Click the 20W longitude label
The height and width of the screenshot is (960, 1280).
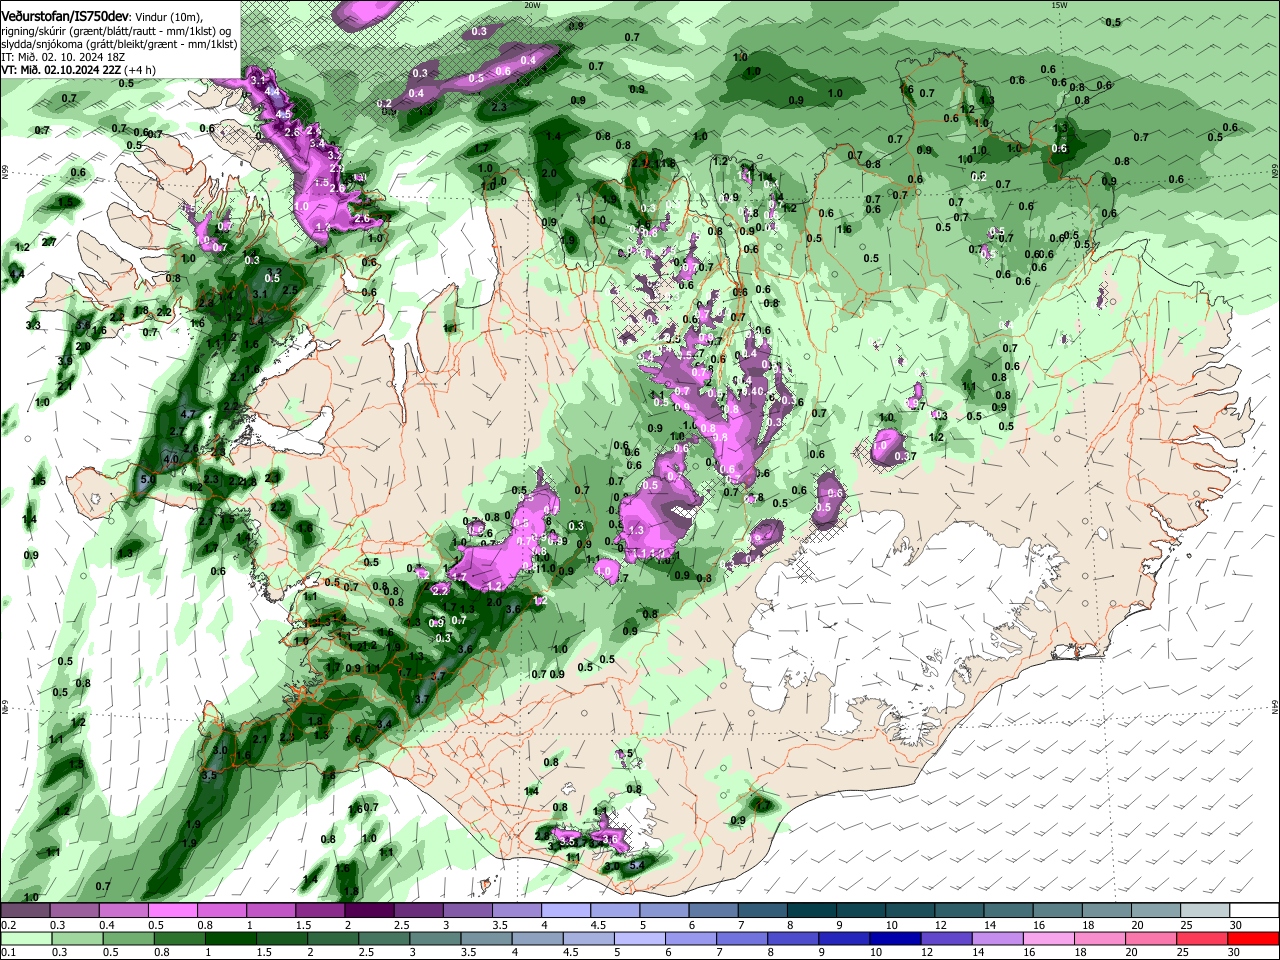point(532,5)
